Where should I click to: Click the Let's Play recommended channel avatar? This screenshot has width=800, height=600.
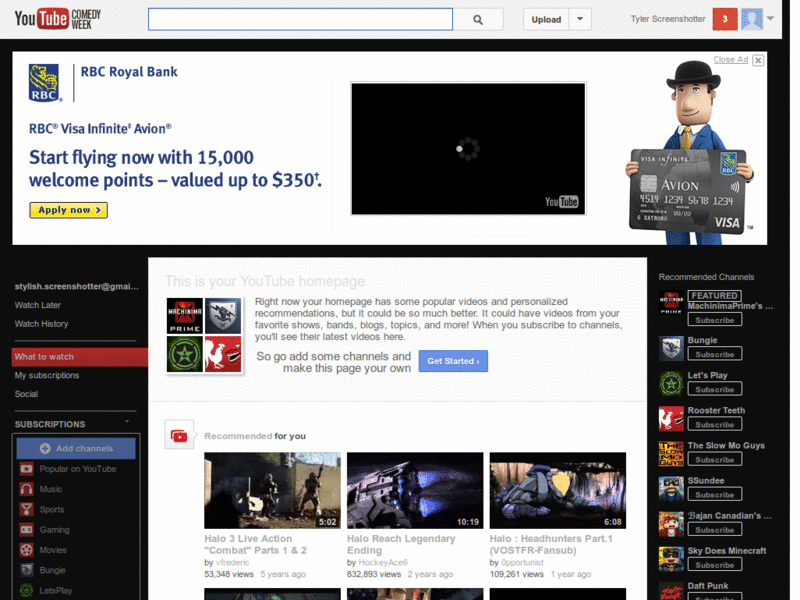[x=671, y=384]
